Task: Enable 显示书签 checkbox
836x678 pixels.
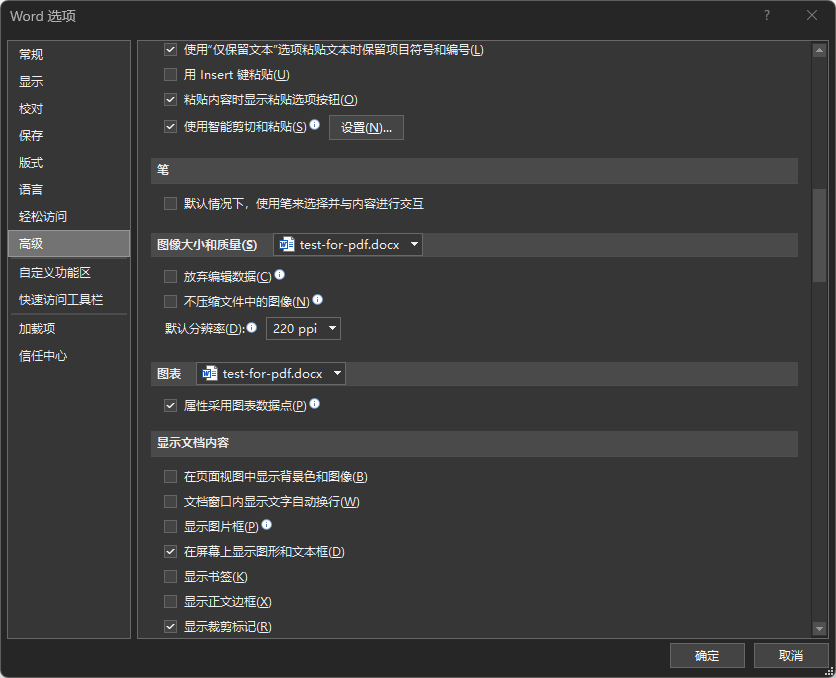Action: pyautogui.click(x=170, y=577)
